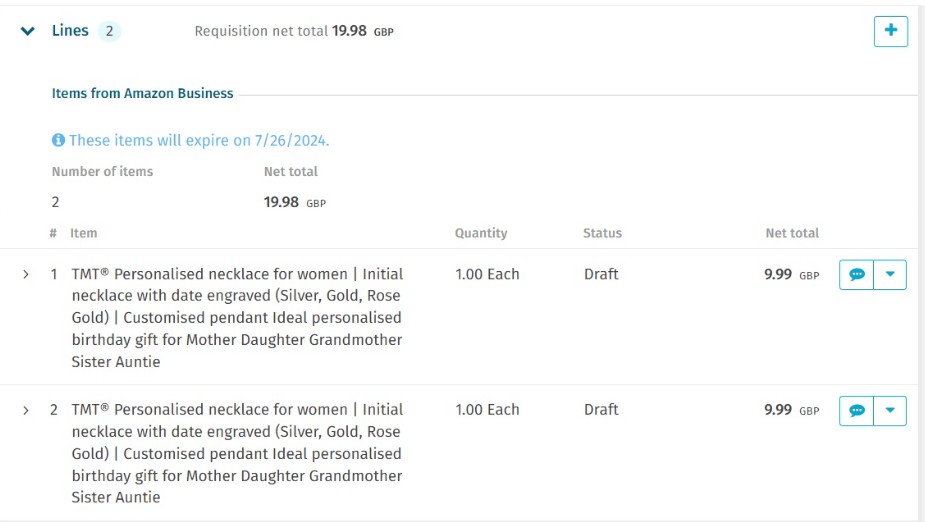The image size is (925, 522).
Task: Collapse the Lines section chevron
Action: [28, 31]
